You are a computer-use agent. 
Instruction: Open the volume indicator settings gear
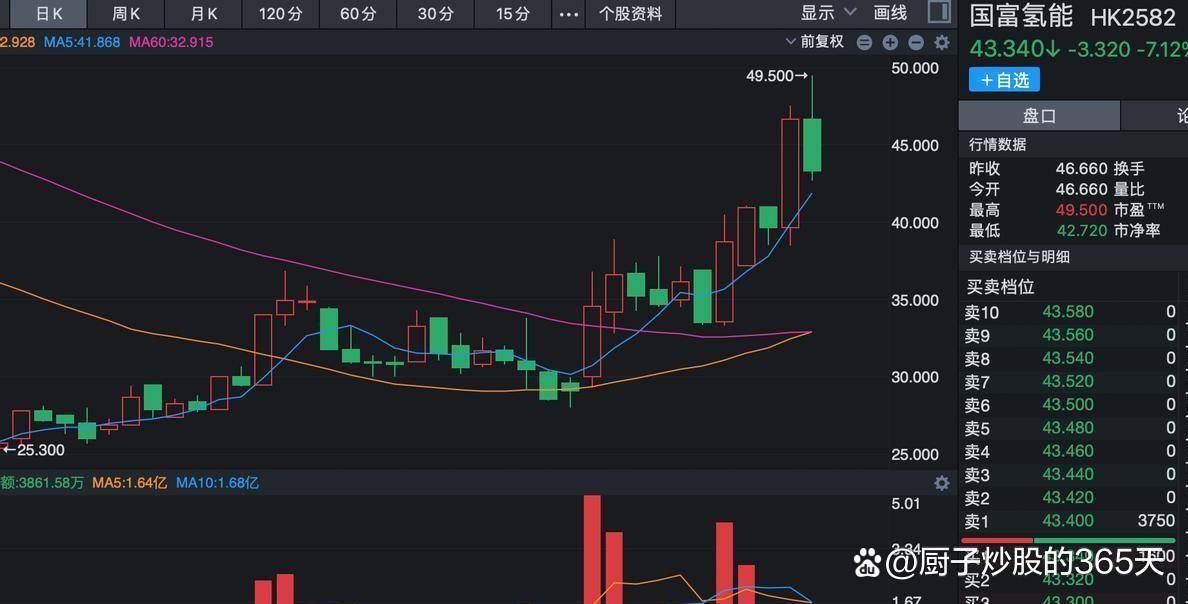coord(941,483)
